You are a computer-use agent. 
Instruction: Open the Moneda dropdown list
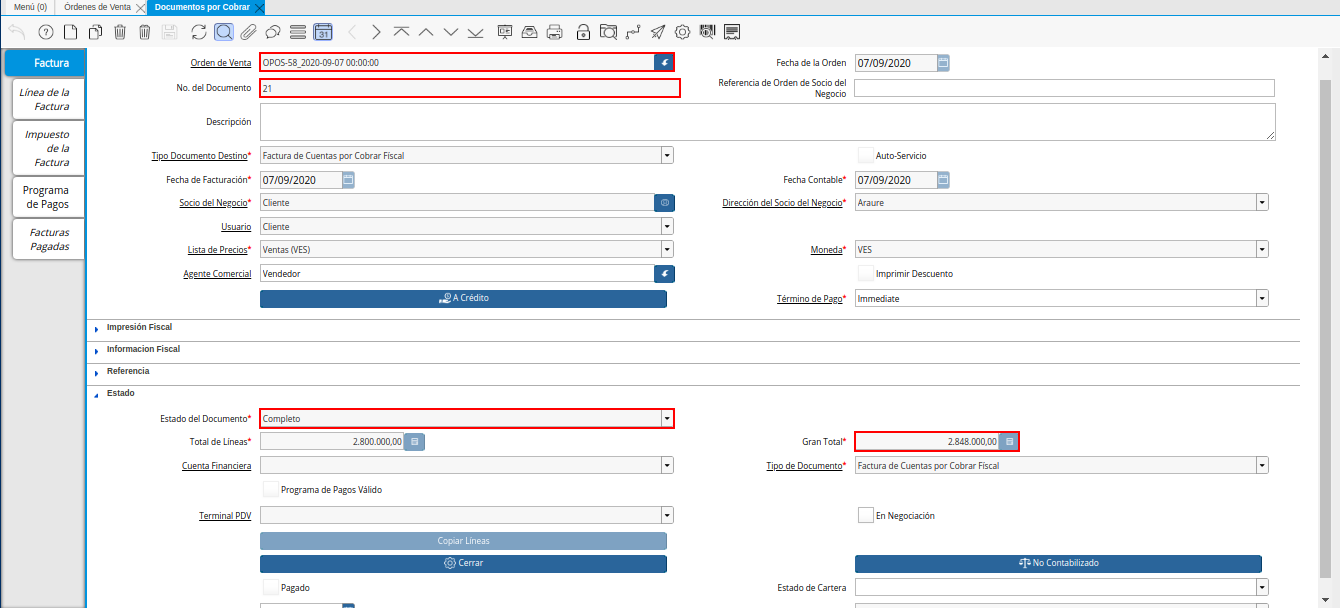[x=1261, y=249]
